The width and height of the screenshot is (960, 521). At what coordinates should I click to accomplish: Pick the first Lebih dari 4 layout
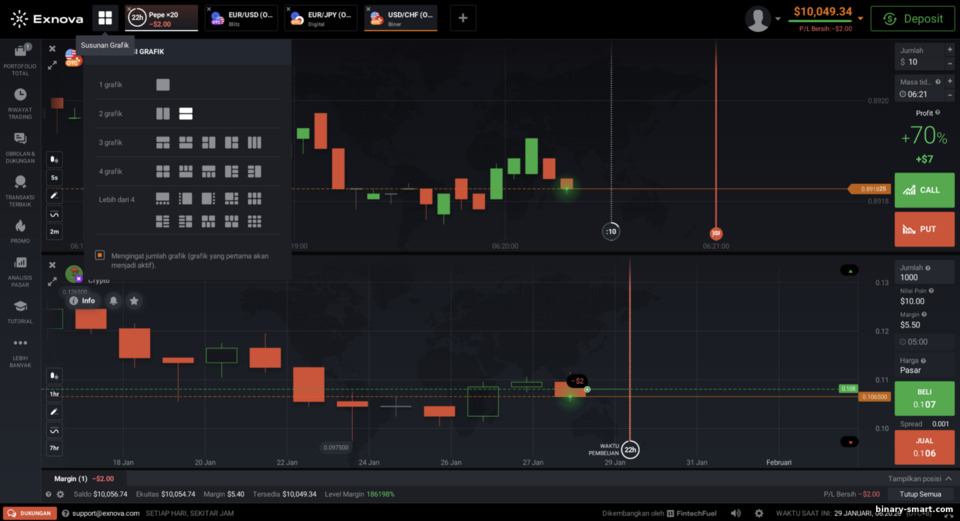[x=163, y=198]
